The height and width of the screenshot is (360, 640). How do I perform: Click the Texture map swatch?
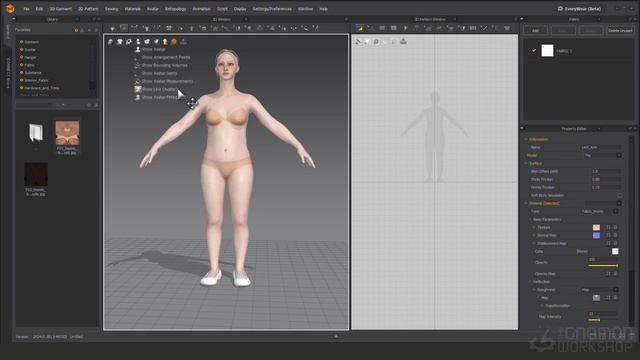[596, 227]
